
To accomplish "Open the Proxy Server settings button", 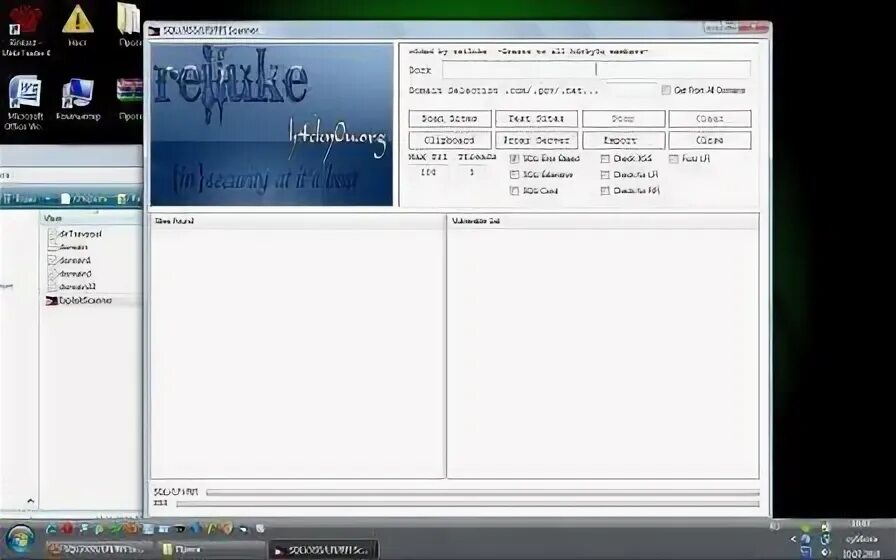I will pos(536,141).
